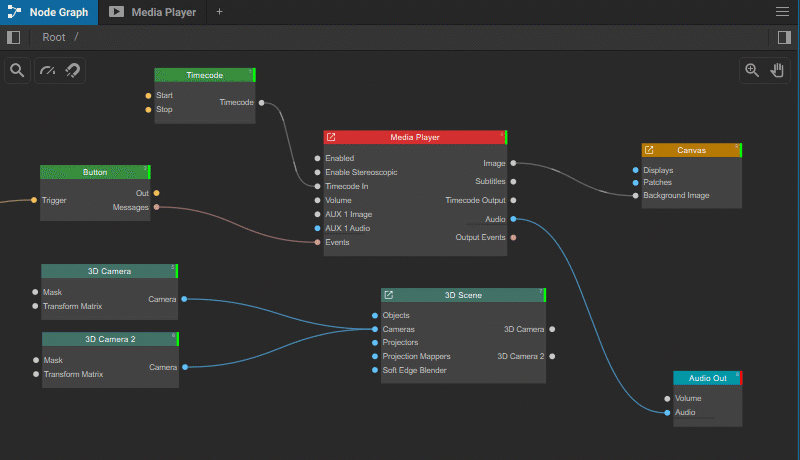The height and width of the screenshot is (460, 800).
Task: Click 3D Camera 2 node's Camera output port
Action: 185,367
